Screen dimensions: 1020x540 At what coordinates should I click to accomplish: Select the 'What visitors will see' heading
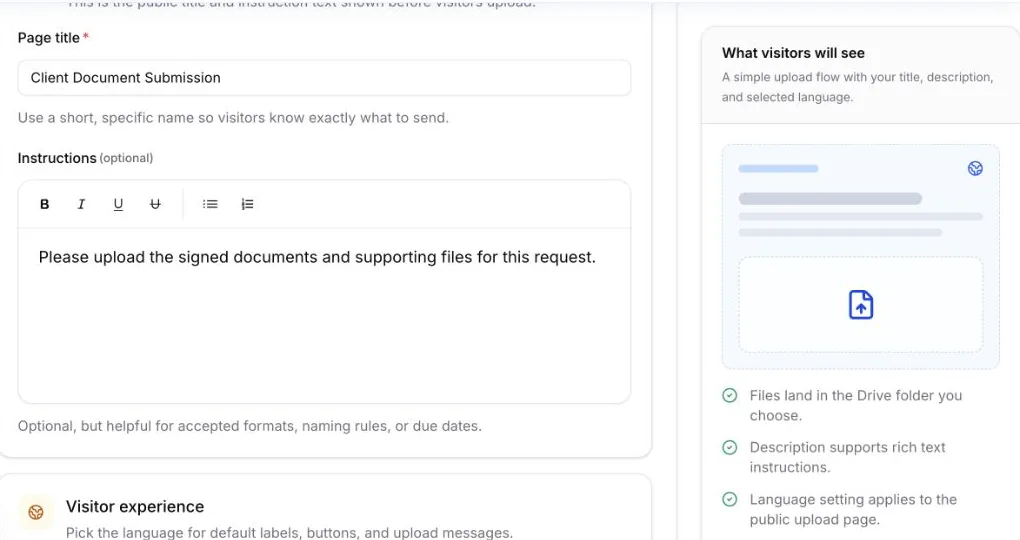(793, 53)
